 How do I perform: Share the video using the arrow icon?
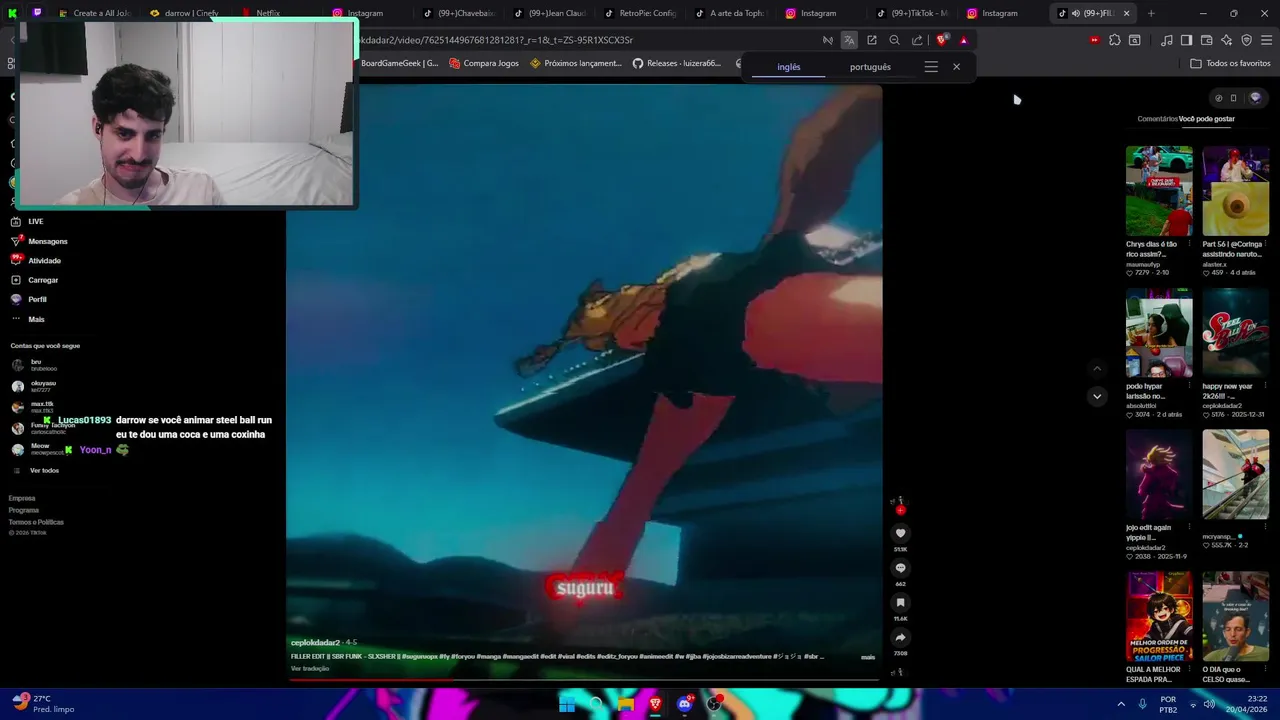click(x=900, y=637)
